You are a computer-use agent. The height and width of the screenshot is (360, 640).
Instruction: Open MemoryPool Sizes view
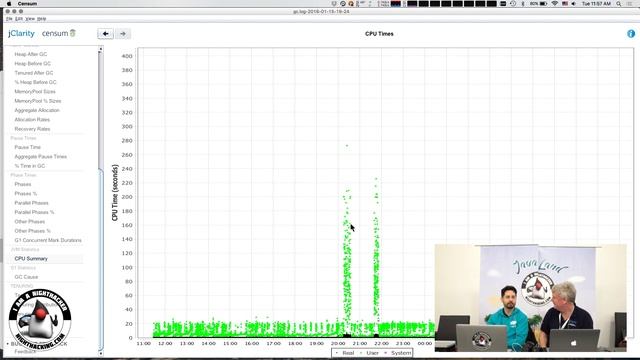click(x=35, y=91)
